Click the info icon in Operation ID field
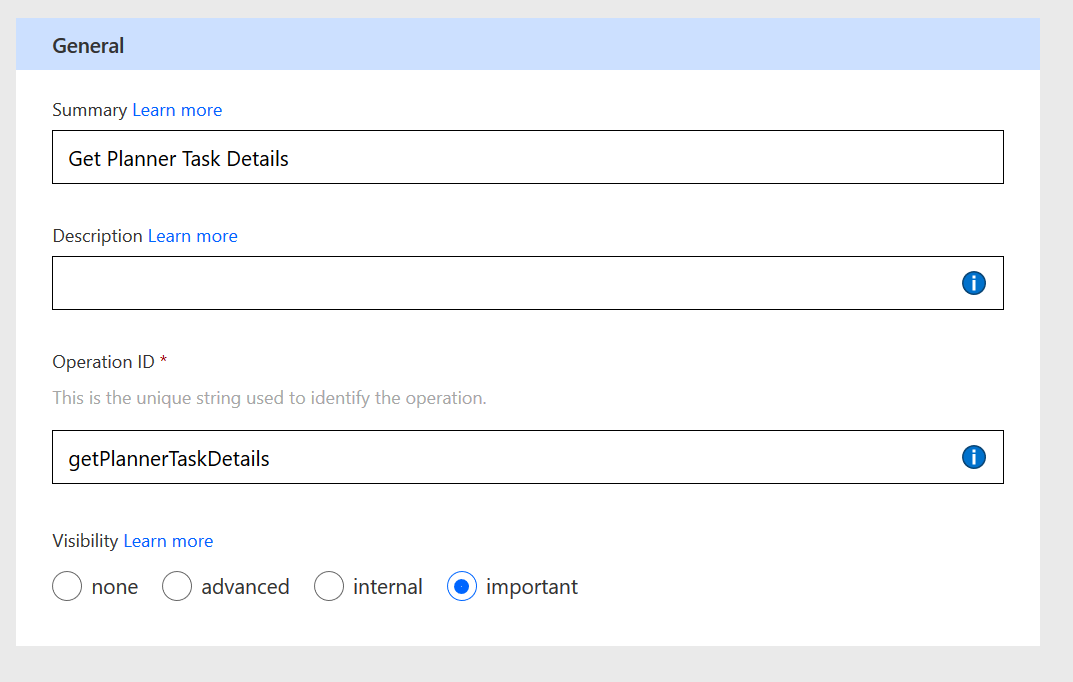 [x=973, y=457]
